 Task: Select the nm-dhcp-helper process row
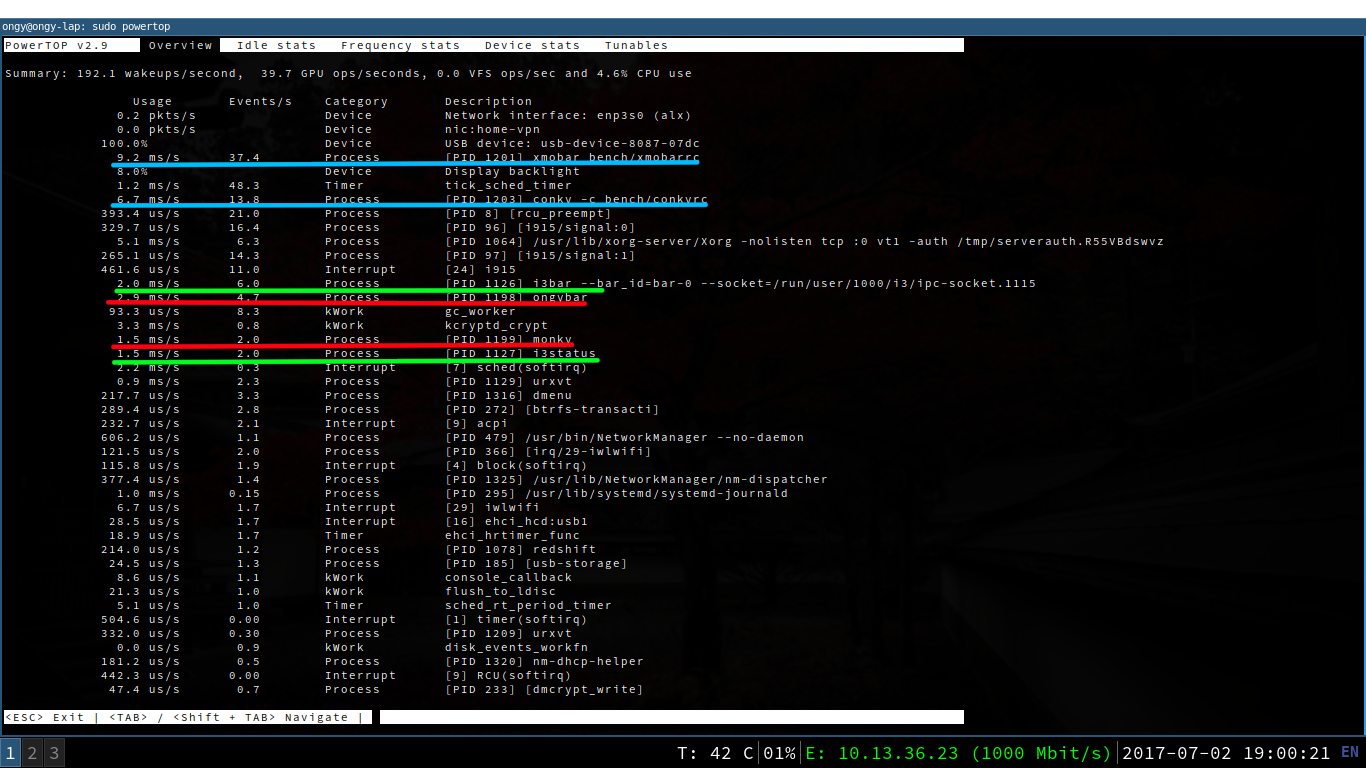[x=372, y=661]
